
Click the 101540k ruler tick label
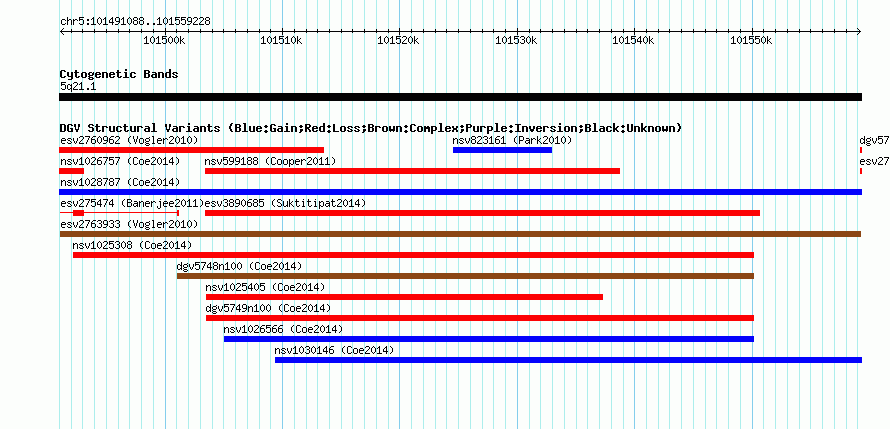coord(635,41)
